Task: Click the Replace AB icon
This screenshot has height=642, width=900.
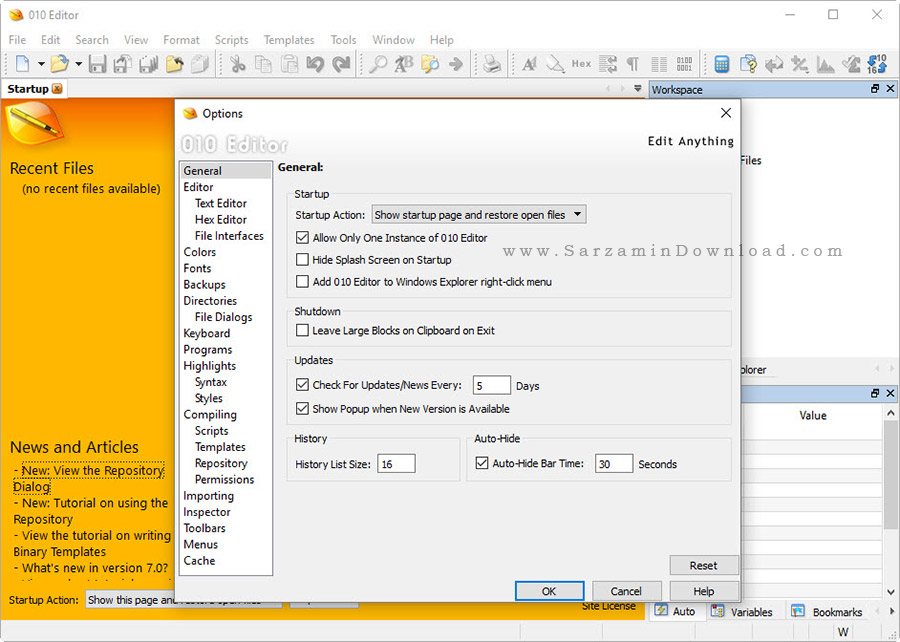Action: point(404,64)
